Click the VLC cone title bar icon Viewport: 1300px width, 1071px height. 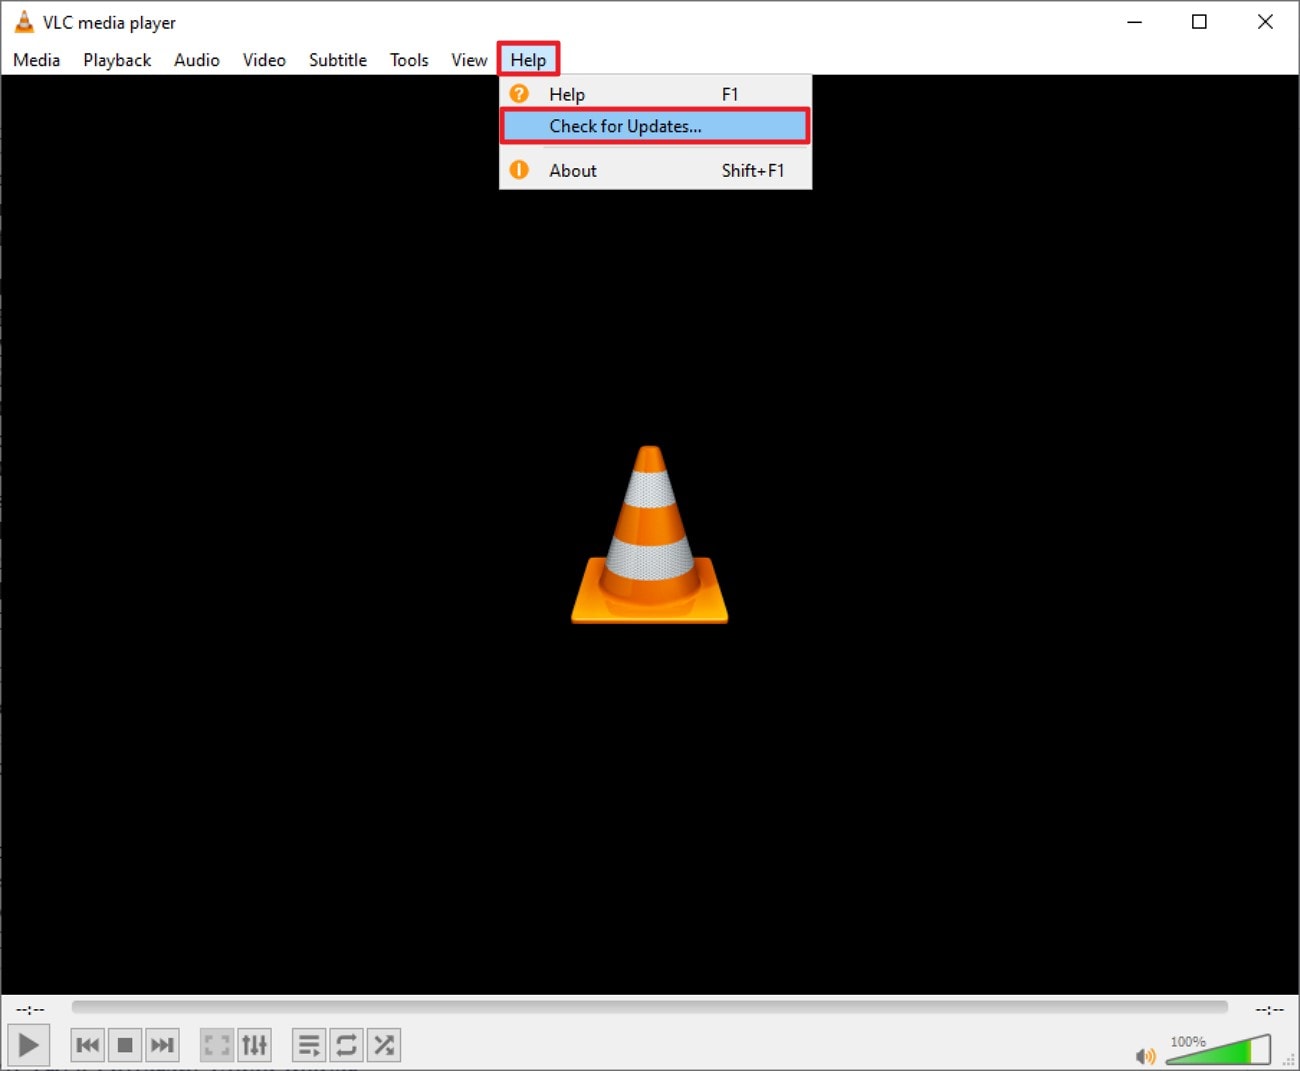(x=23, y=22)
